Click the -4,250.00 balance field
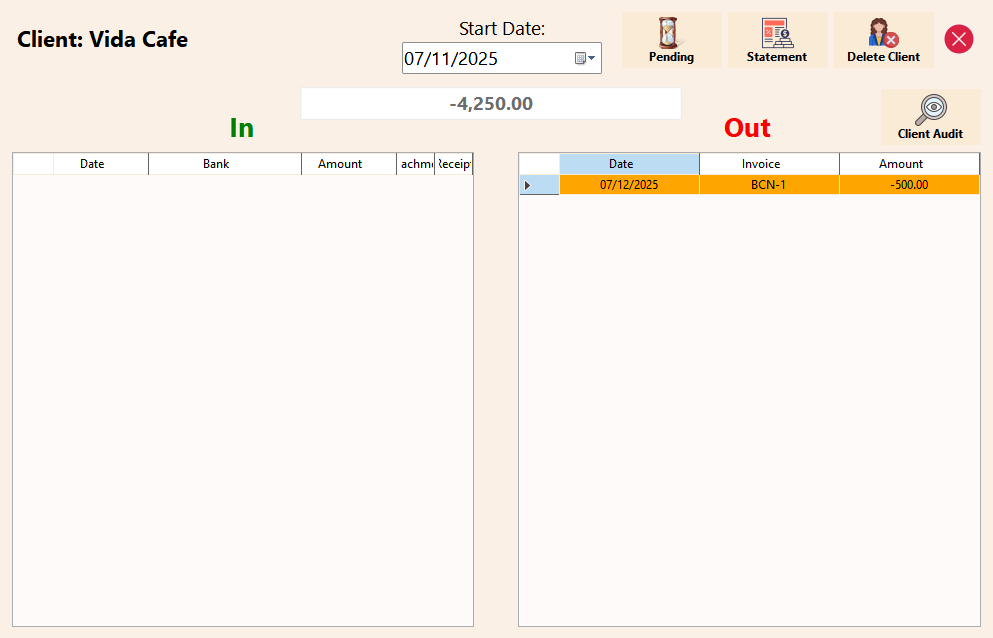The width and height of the screenshot is (993, 638). [x=490, y=104]
